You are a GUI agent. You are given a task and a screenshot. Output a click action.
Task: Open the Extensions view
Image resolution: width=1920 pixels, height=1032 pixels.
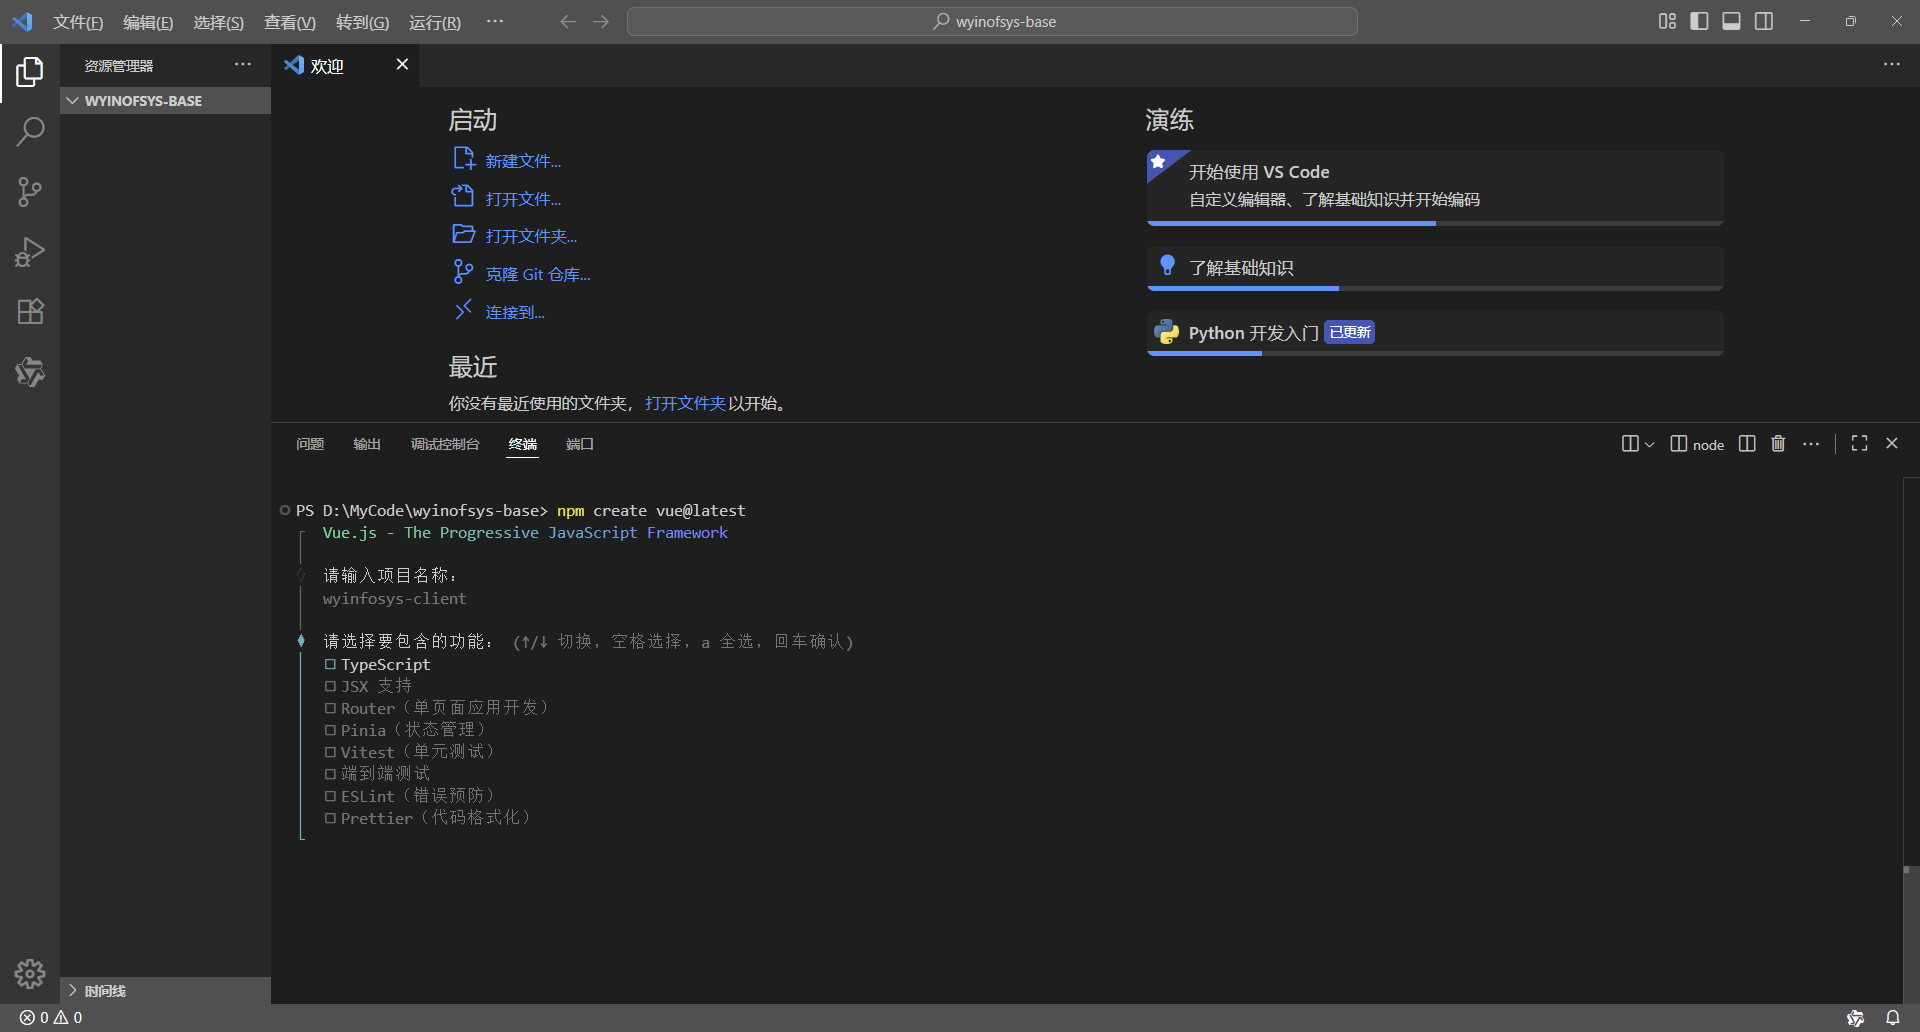(x=30, y=312)
